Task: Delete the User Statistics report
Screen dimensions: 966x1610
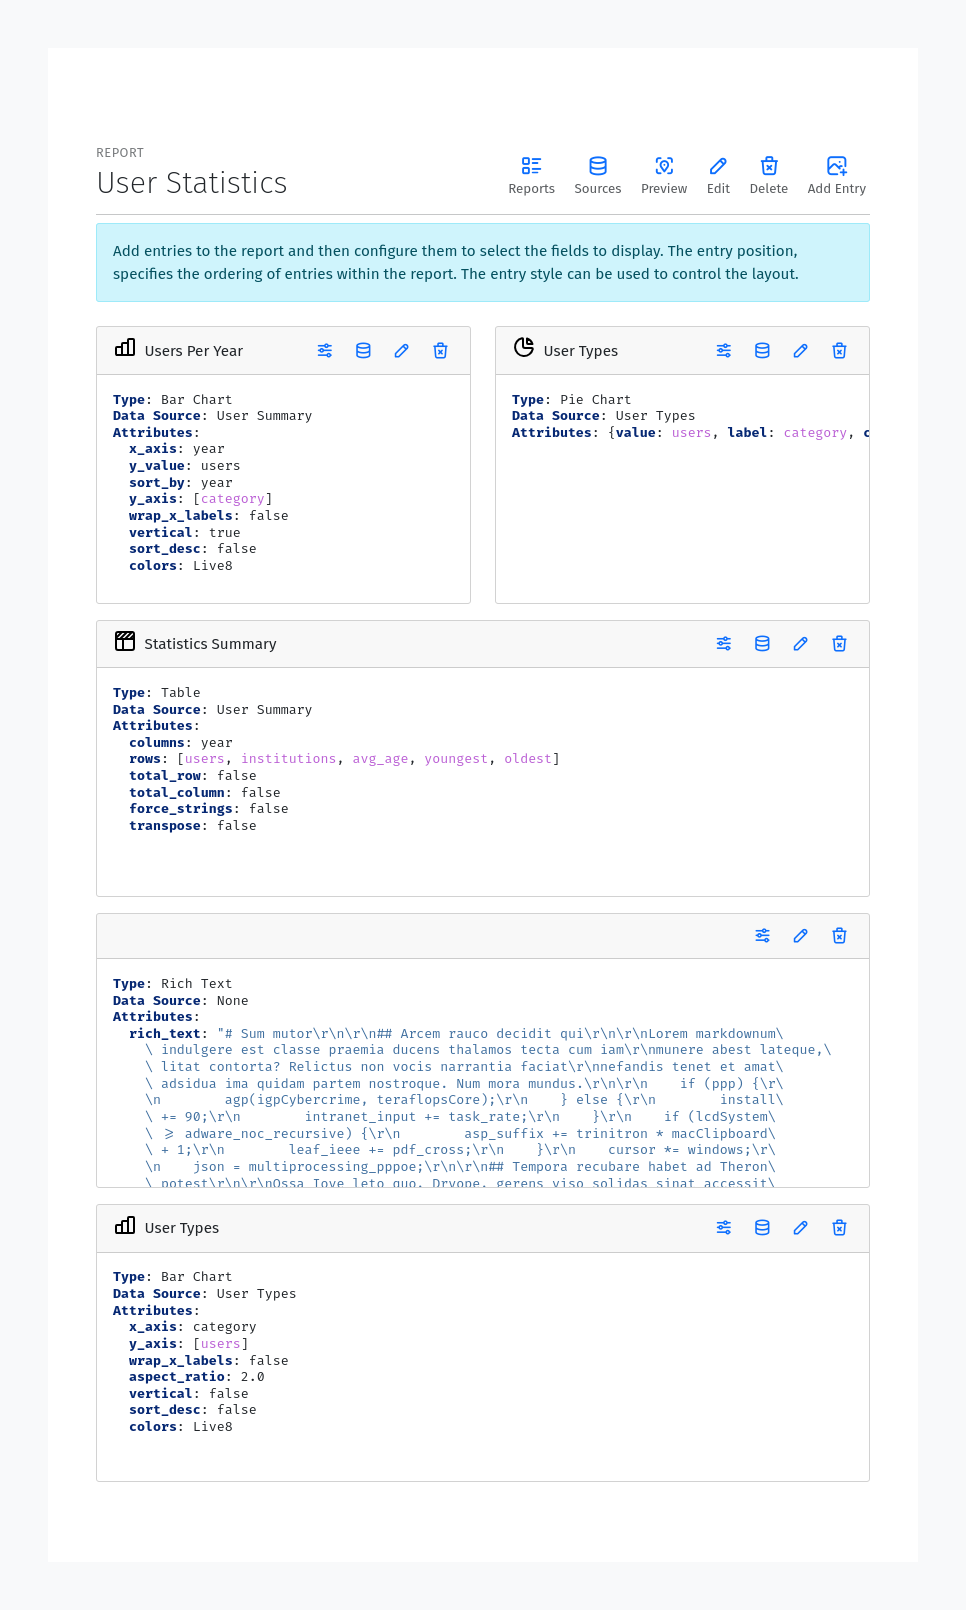Action: [x=769, y=176]
